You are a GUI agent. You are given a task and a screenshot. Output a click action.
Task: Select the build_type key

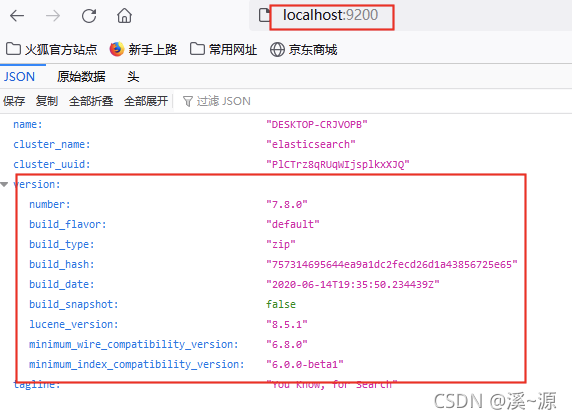click(x=62, y=244)
